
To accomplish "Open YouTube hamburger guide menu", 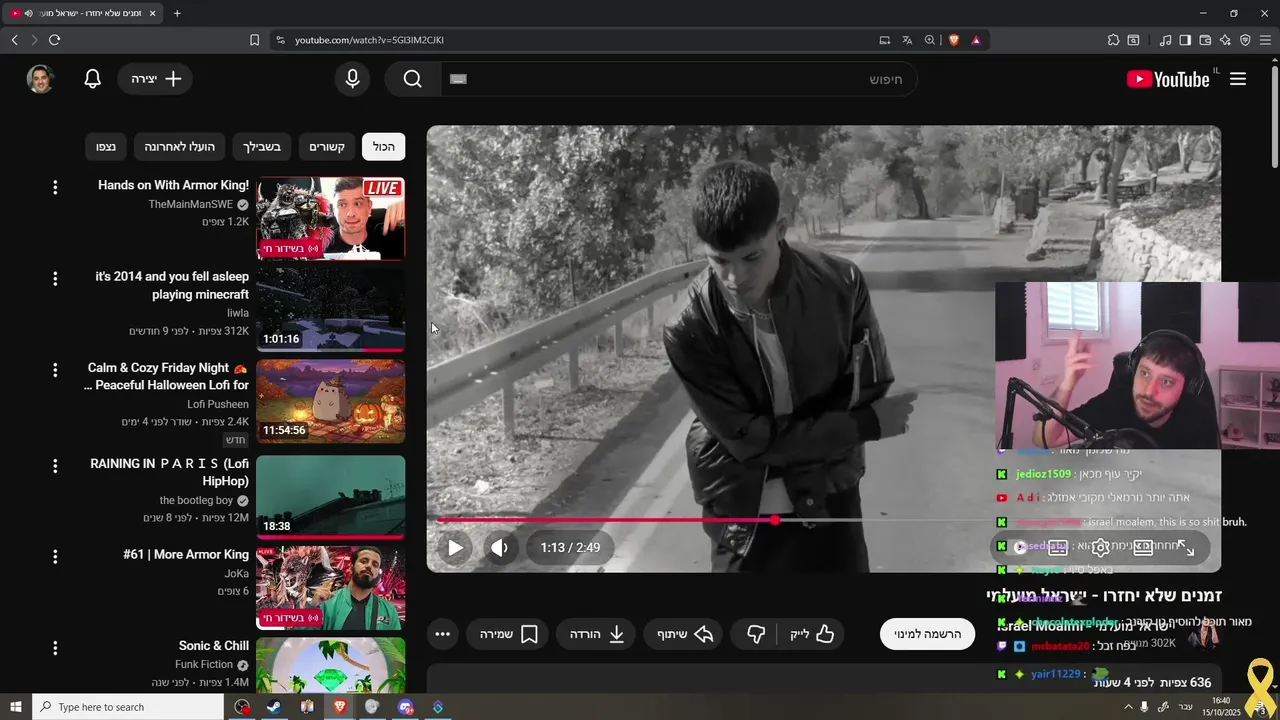I will (x=1238, y=79).
